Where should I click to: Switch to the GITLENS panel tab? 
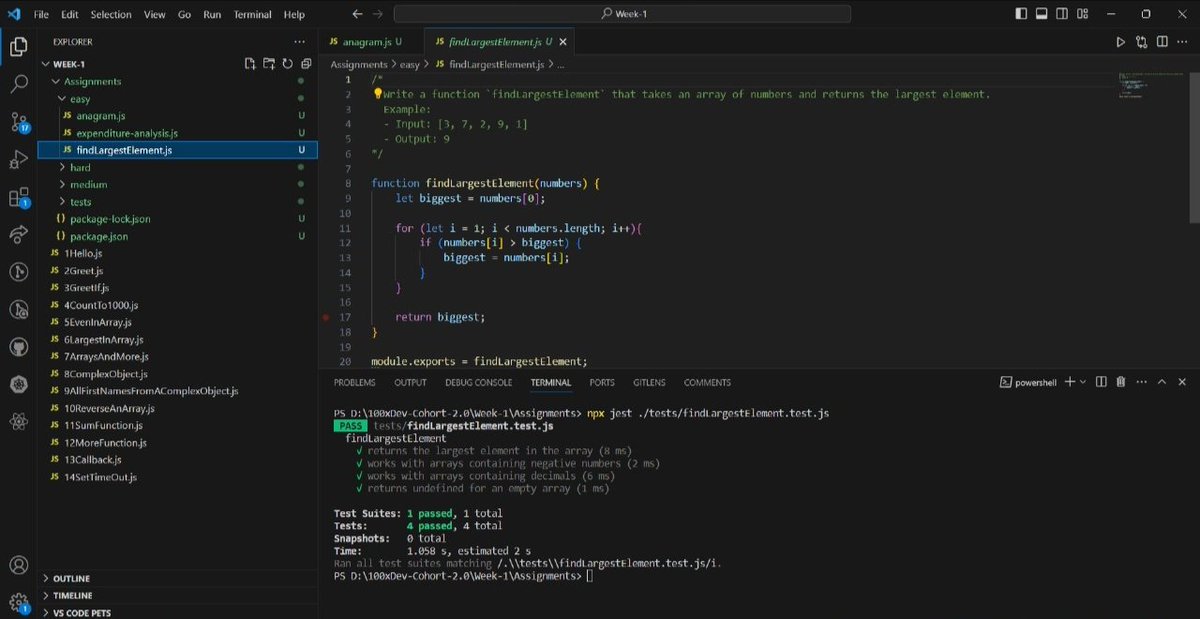pyautogui.click(x=649, y=382)
